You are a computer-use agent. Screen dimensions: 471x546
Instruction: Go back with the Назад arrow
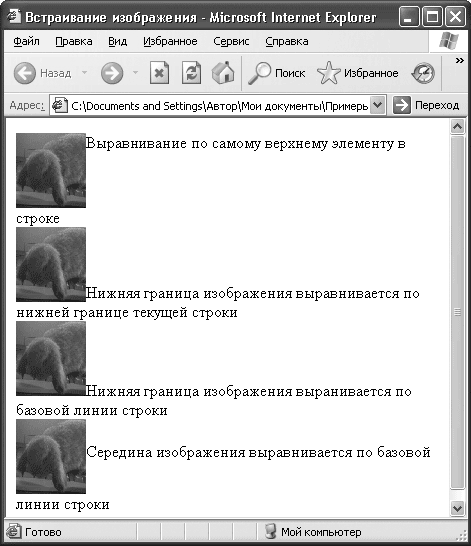pos(24,73)
